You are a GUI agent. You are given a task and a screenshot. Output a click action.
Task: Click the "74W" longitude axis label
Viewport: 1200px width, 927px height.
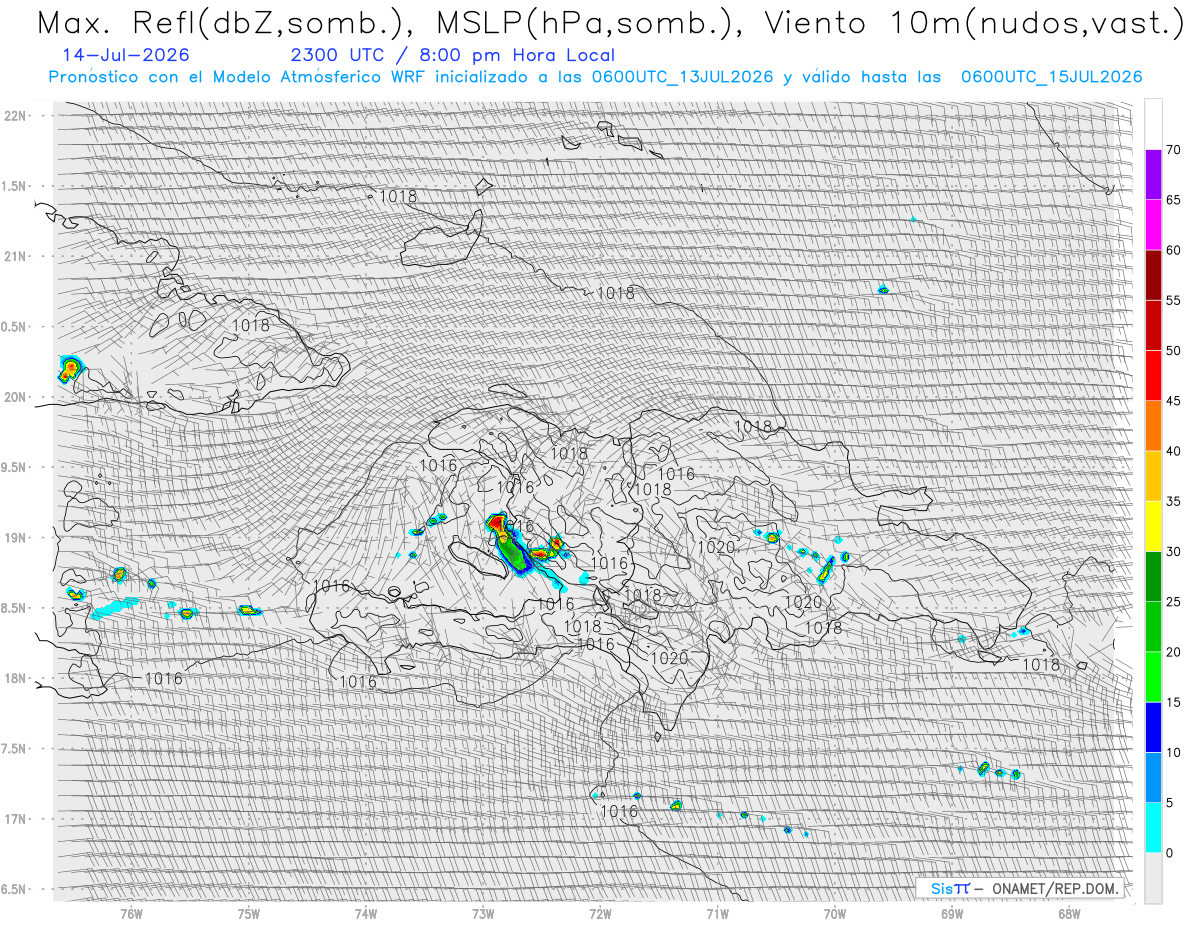point(366,914)
